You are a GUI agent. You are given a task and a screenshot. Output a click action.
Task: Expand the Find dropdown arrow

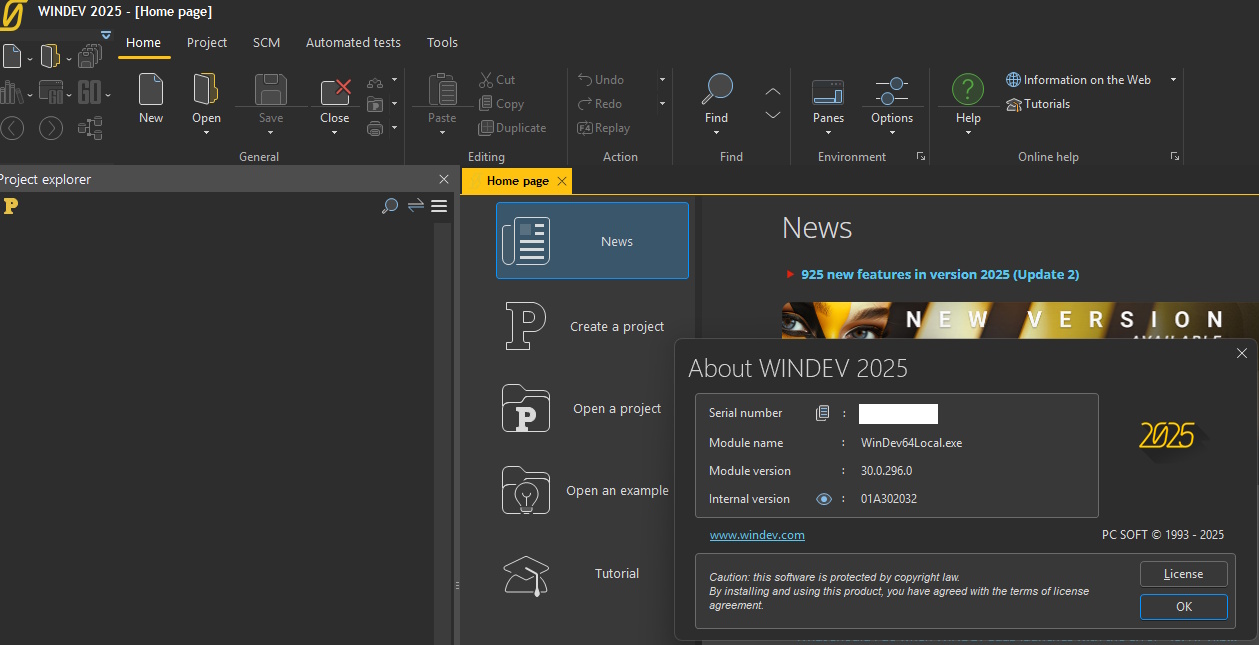717,132
